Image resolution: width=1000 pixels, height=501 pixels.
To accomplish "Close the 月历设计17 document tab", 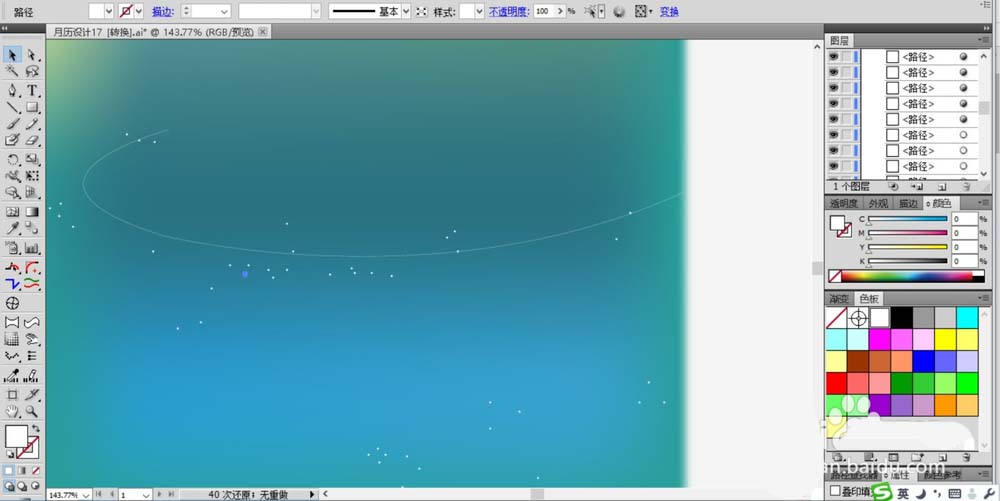I will pos(263,31).
